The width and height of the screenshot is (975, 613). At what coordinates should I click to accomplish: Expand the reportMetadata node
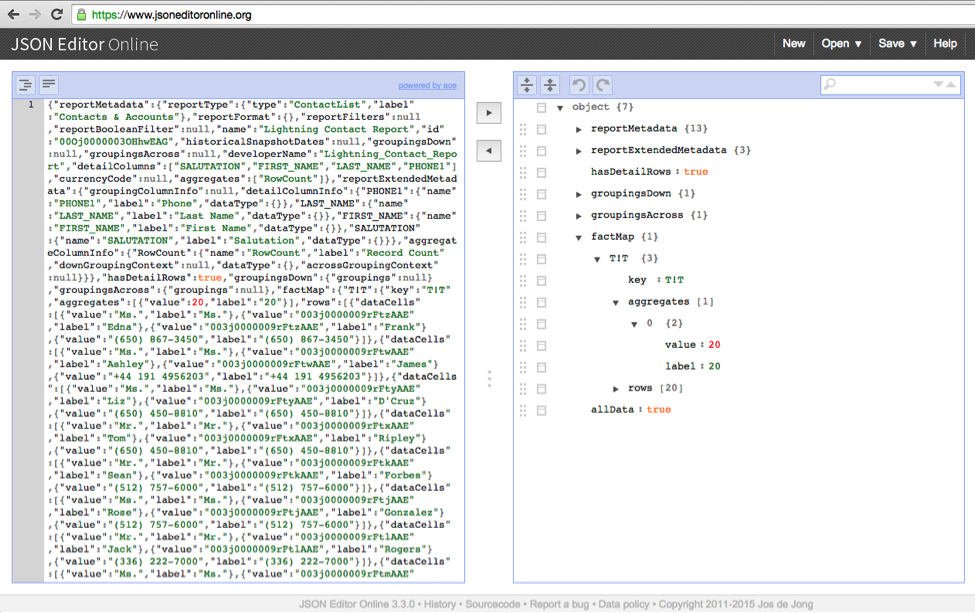(x=579, y=129)
